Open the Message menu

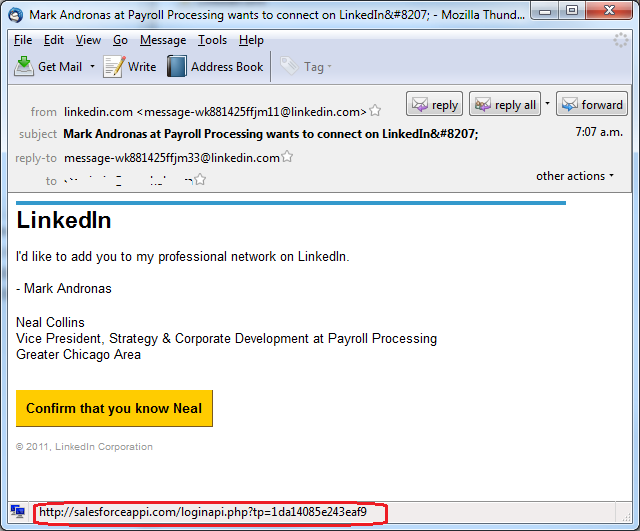(163, 40)
